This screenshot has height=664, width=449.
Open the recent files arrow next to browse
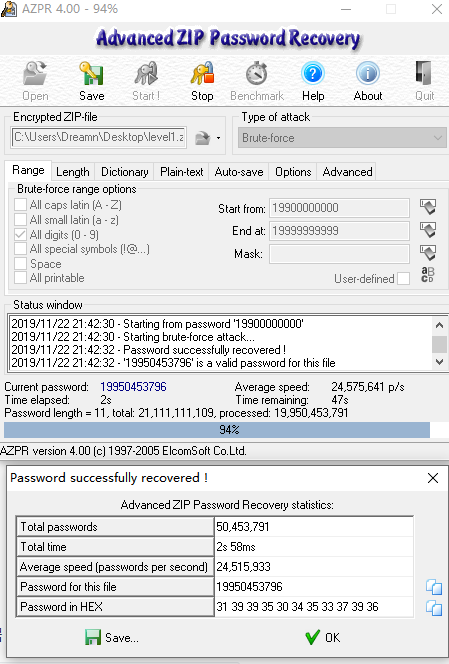[219, 138]
